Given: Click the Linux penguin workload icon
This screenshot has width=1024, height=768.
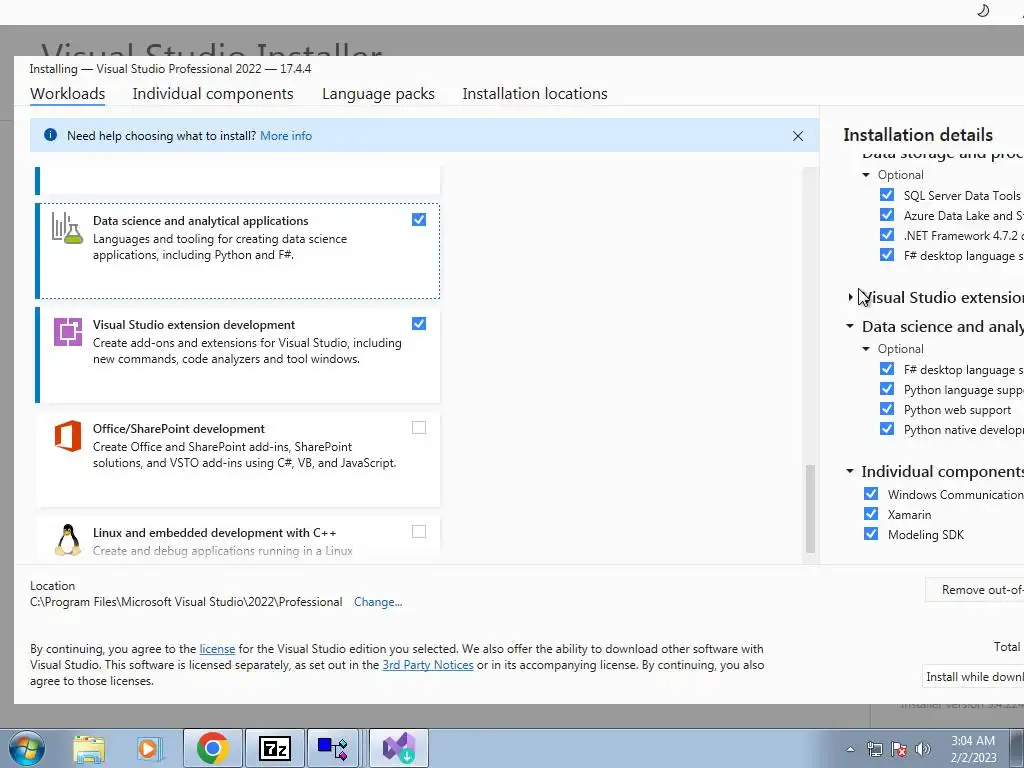Looking at the screenshot, I should (68, 539).
